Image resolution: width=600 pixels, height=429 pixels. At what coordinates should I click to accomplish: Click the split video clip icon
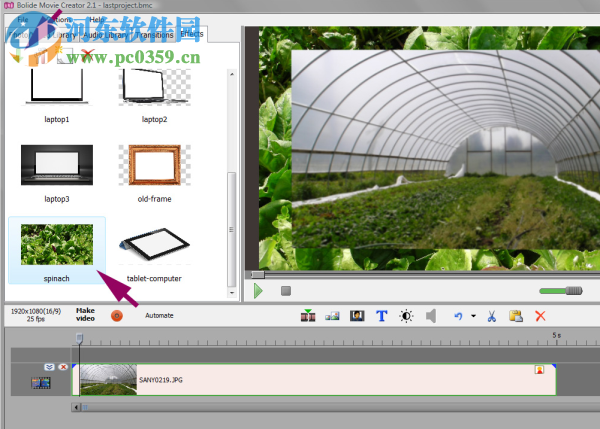308,316
